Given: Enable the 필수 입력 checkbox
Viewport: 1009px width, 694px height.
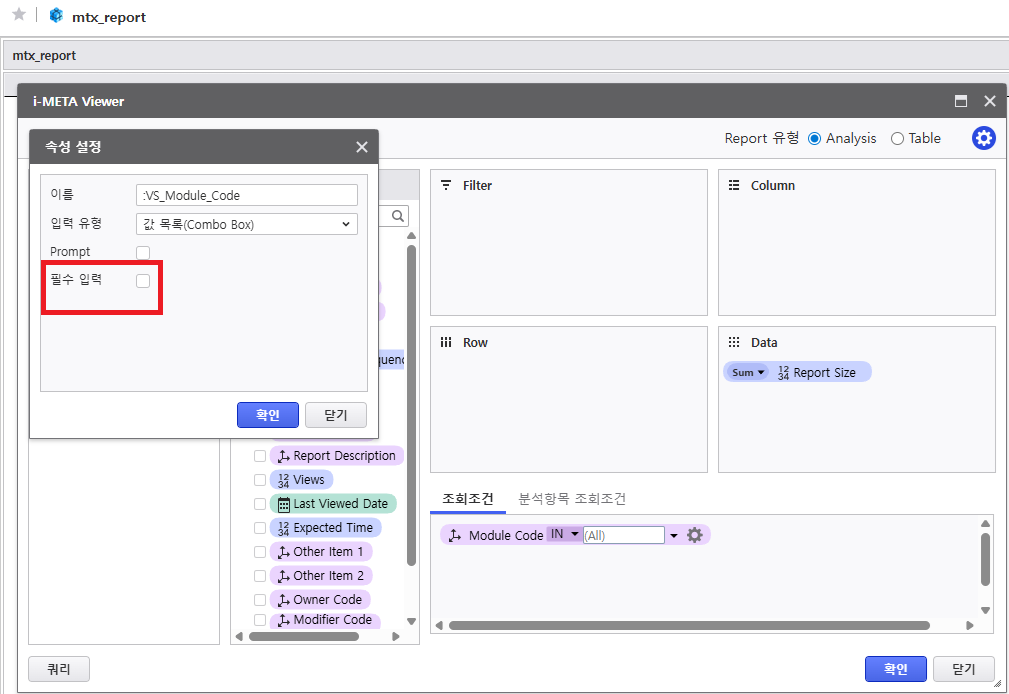Looking at the screenshot, I should pos(143,281).
